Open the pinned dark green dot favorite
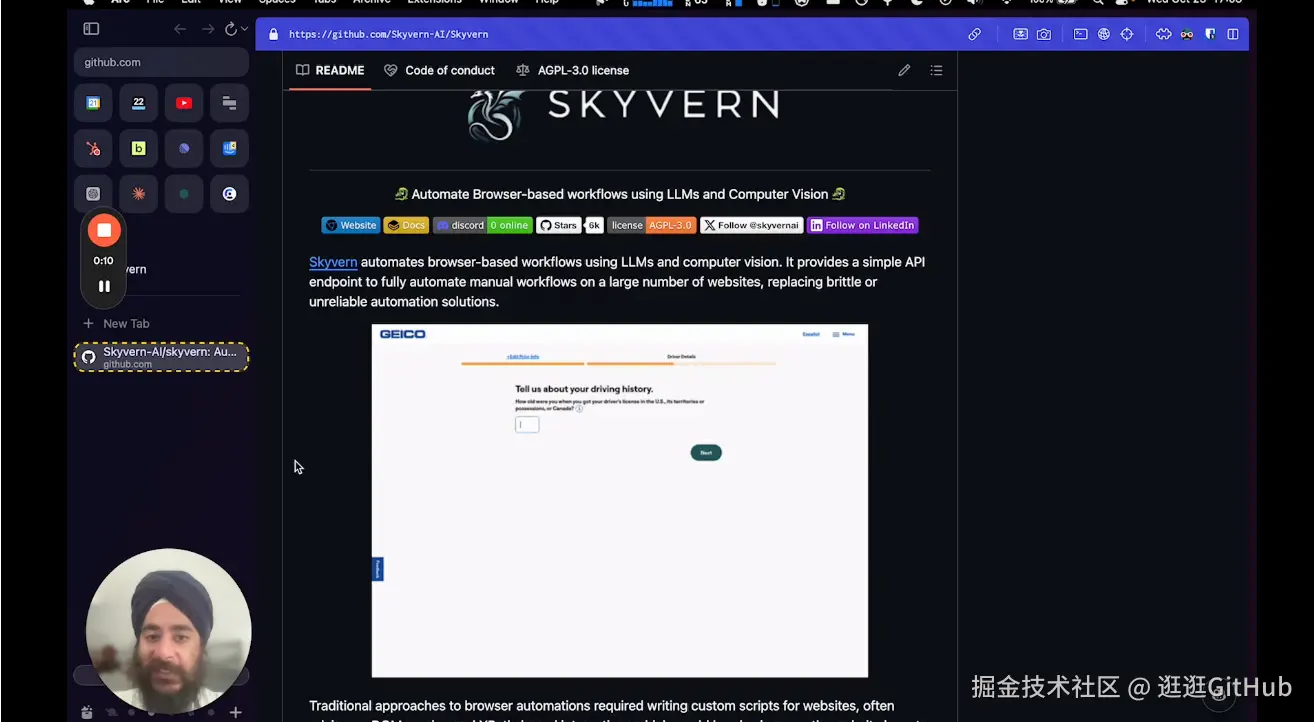Viewport: 1314px width, 722px height. click(184, 194)
